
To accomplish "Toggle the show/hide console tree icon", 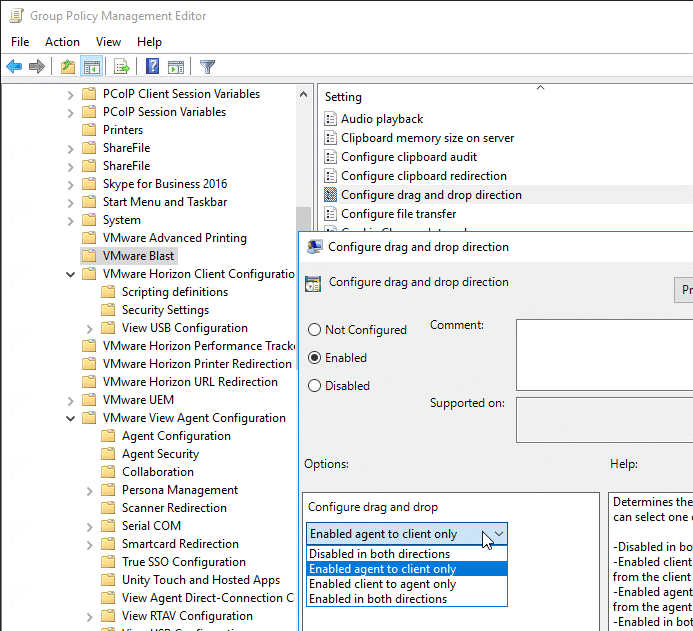I will click(x=91, y=67).
